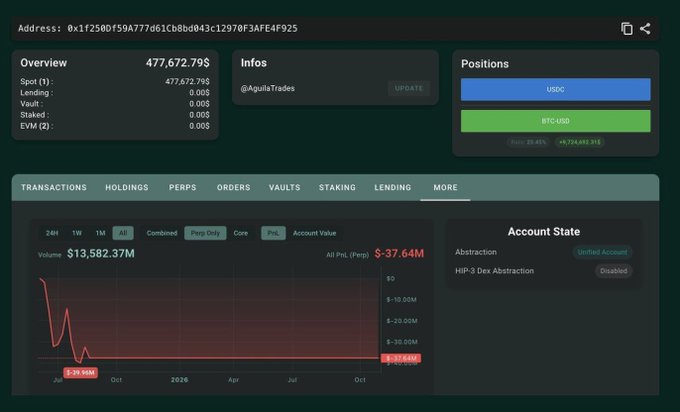
Task: Click the $-39.96M chart low marker
Action: [81, 373]
